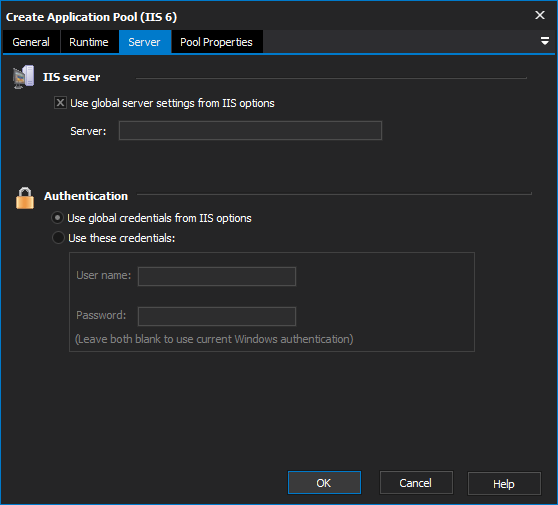Uncheck Use global server settings checkbox

click(60, 103)
